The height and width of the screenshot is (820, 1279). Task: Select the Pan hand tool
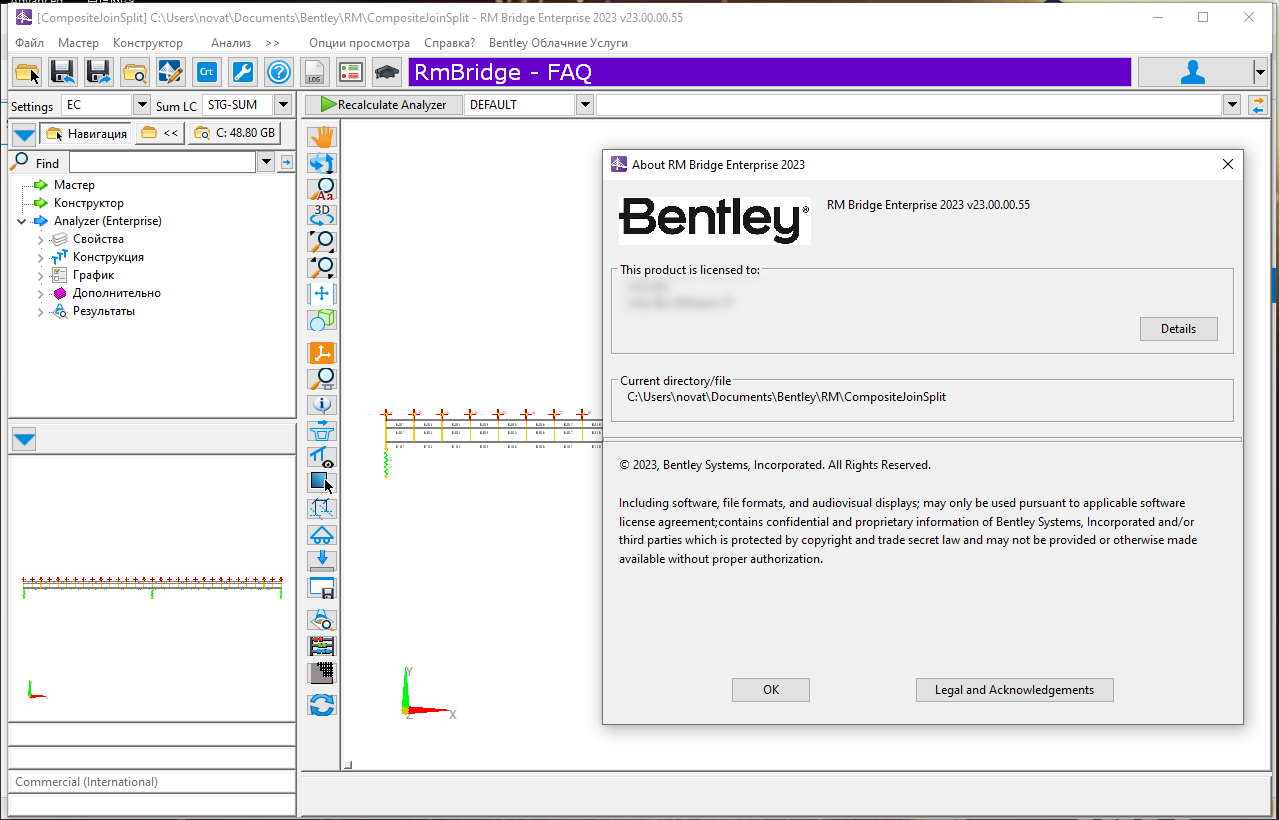(x=322, y=137)
